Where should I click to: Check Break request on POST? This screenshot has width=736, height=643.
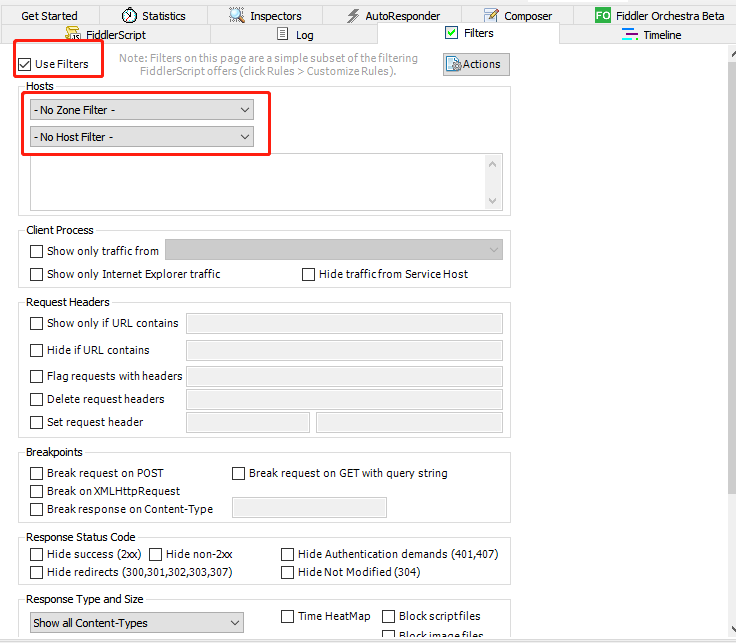pos(36,473)
